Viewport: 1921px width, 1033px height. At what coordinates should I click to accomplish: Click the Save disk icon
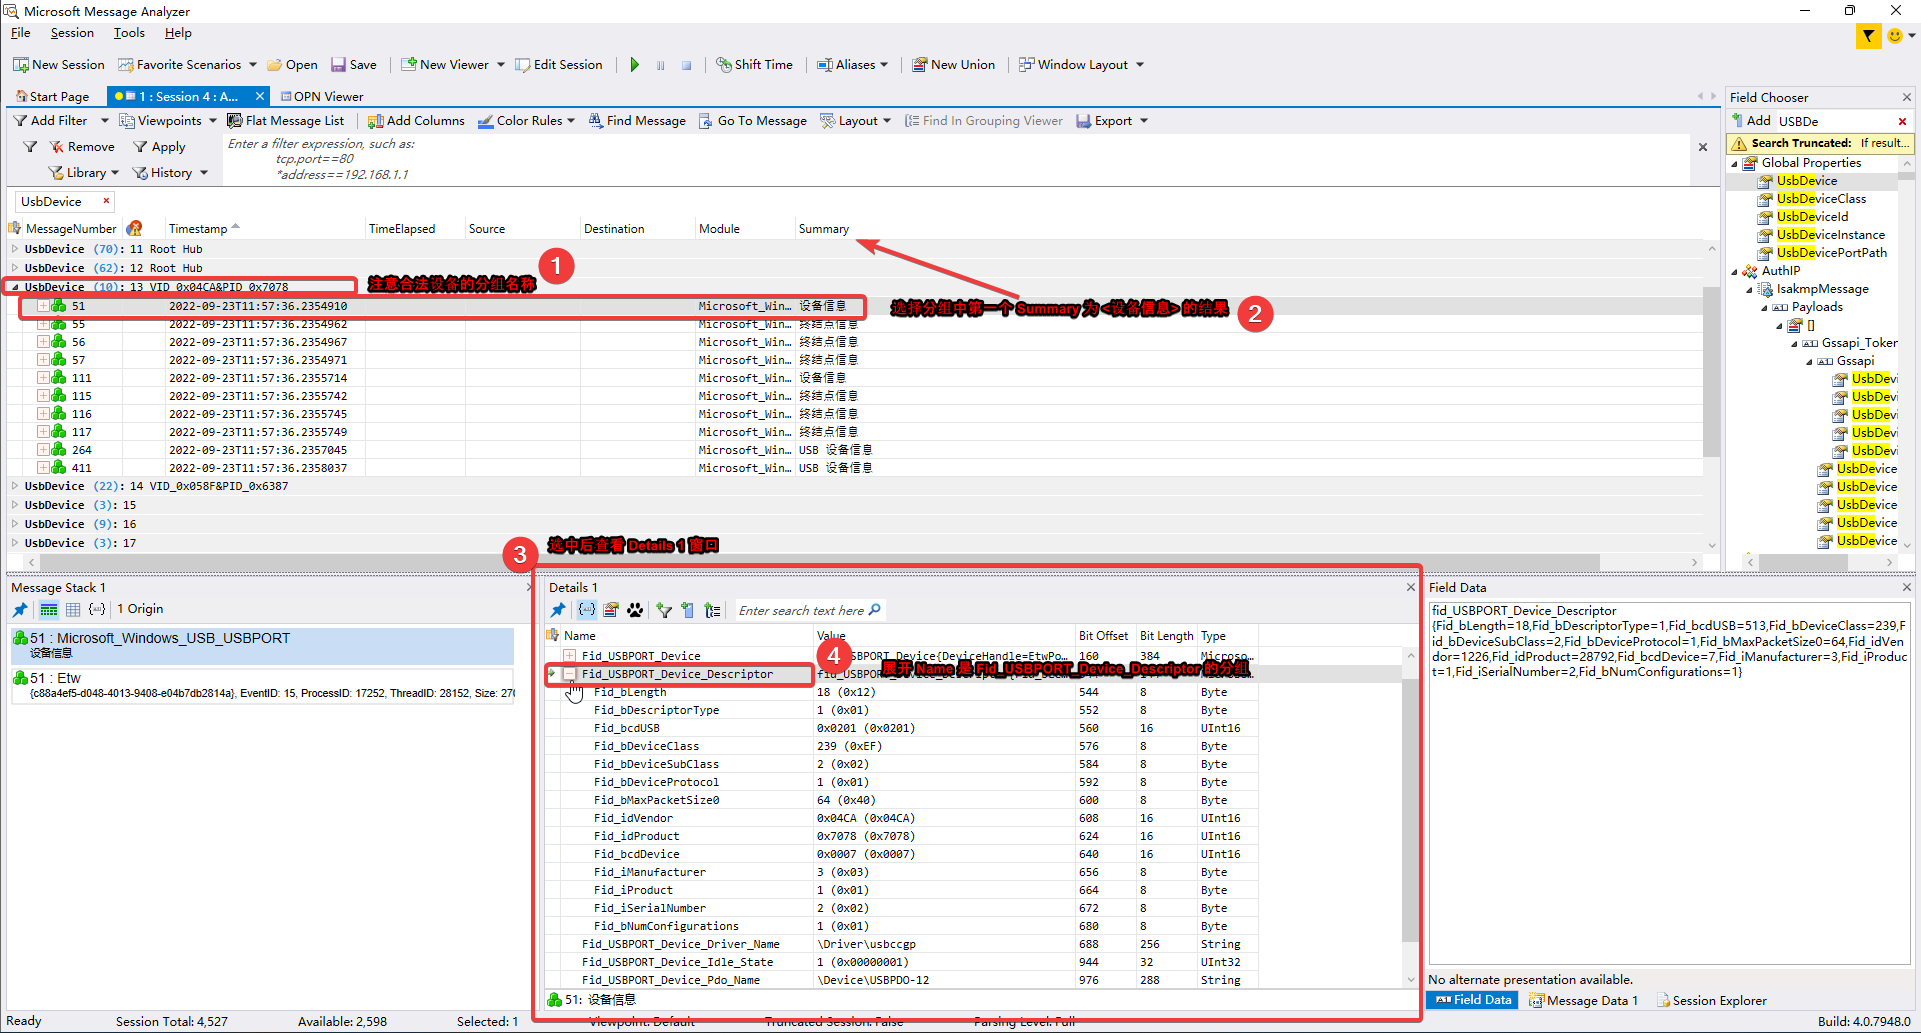coord(339,65)
